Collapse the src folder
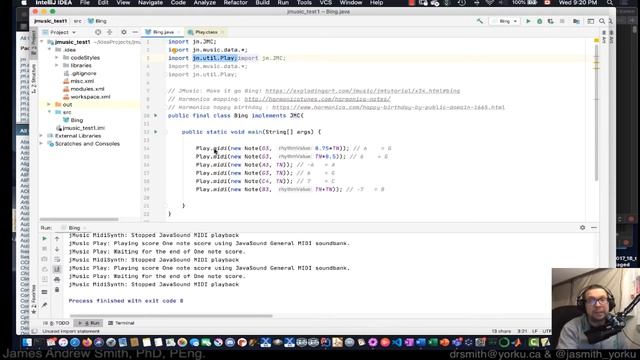The width and height of the screenshot is (640, 360). click(49, 112)
